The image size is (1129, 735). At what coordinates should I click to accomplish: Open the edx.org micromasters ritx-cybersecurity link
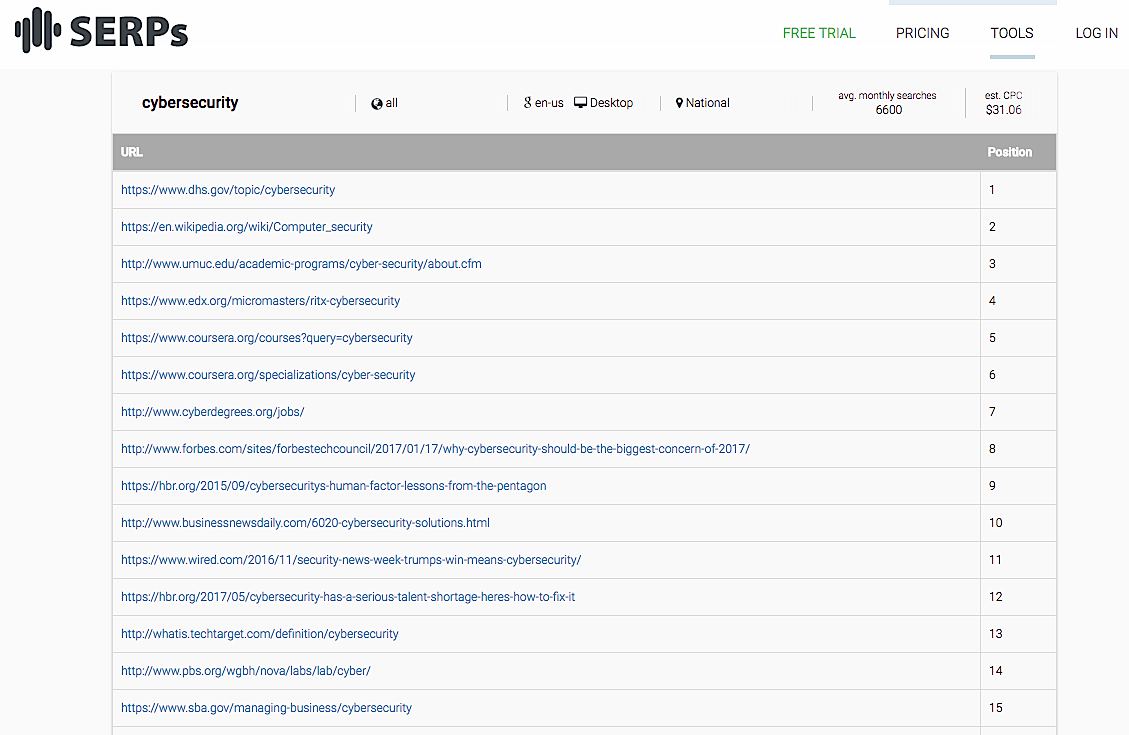click(261, 301)
